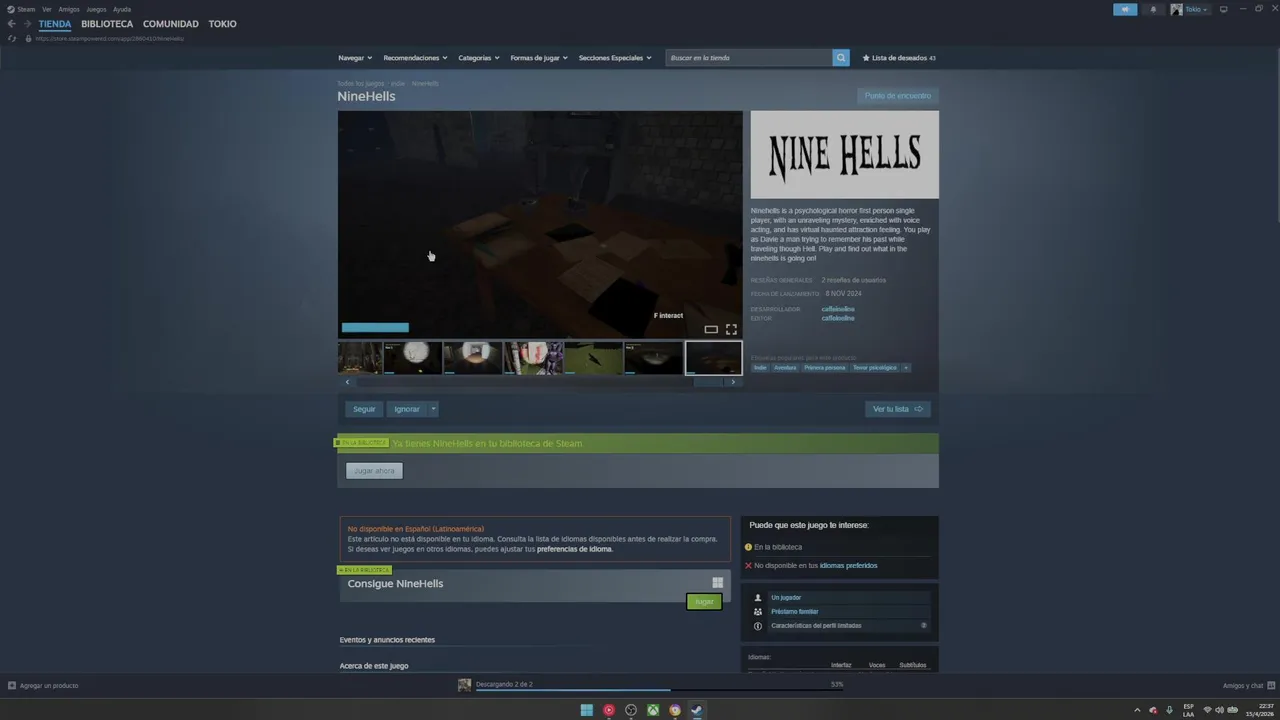Image resolution: width=1280 pixels, height=720 pixels.
Task: Open Steam icon in taskbar
Action: [697, 710]
